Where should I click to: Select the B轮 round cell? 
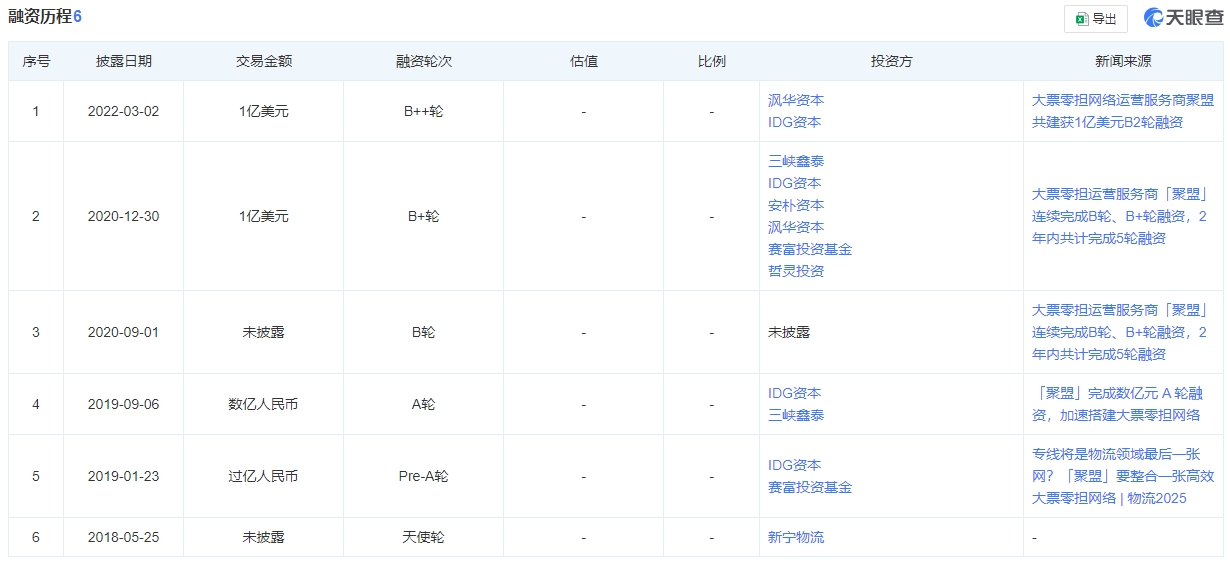[424, 332]
